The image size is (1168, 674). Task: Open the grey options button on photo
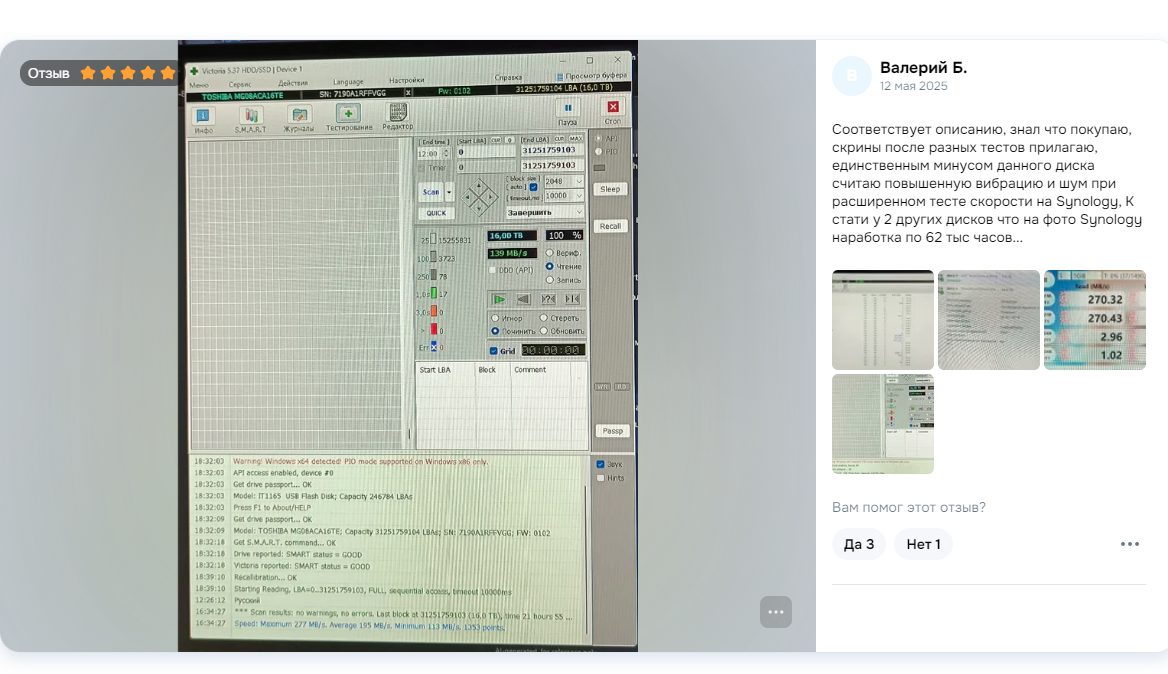click(x=775, y=612)
